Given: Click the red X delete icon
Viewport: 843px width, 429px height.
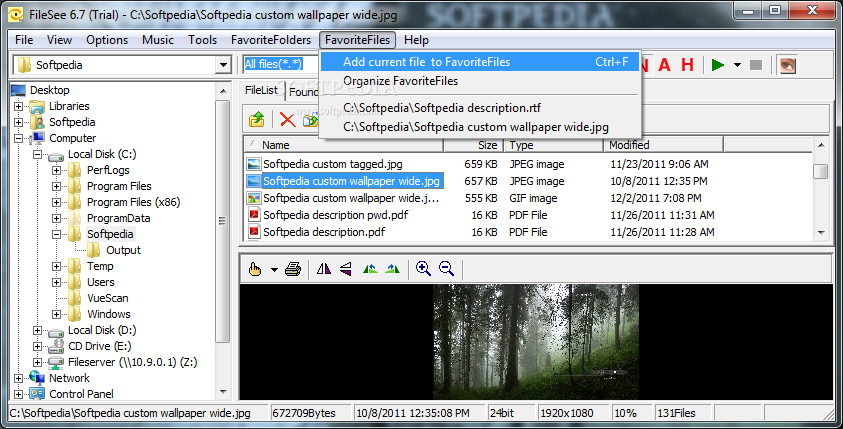Looking at the screenshot, I should pyautogui.click(x=288, y=119).
